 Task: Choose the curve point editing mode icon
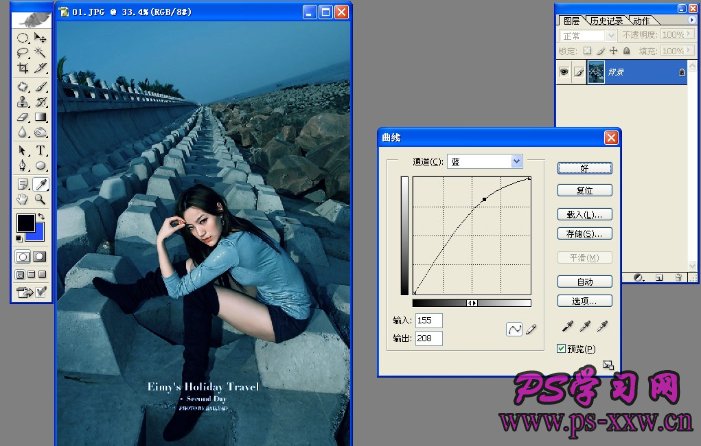pyautogui.click(x=514, y=329)
